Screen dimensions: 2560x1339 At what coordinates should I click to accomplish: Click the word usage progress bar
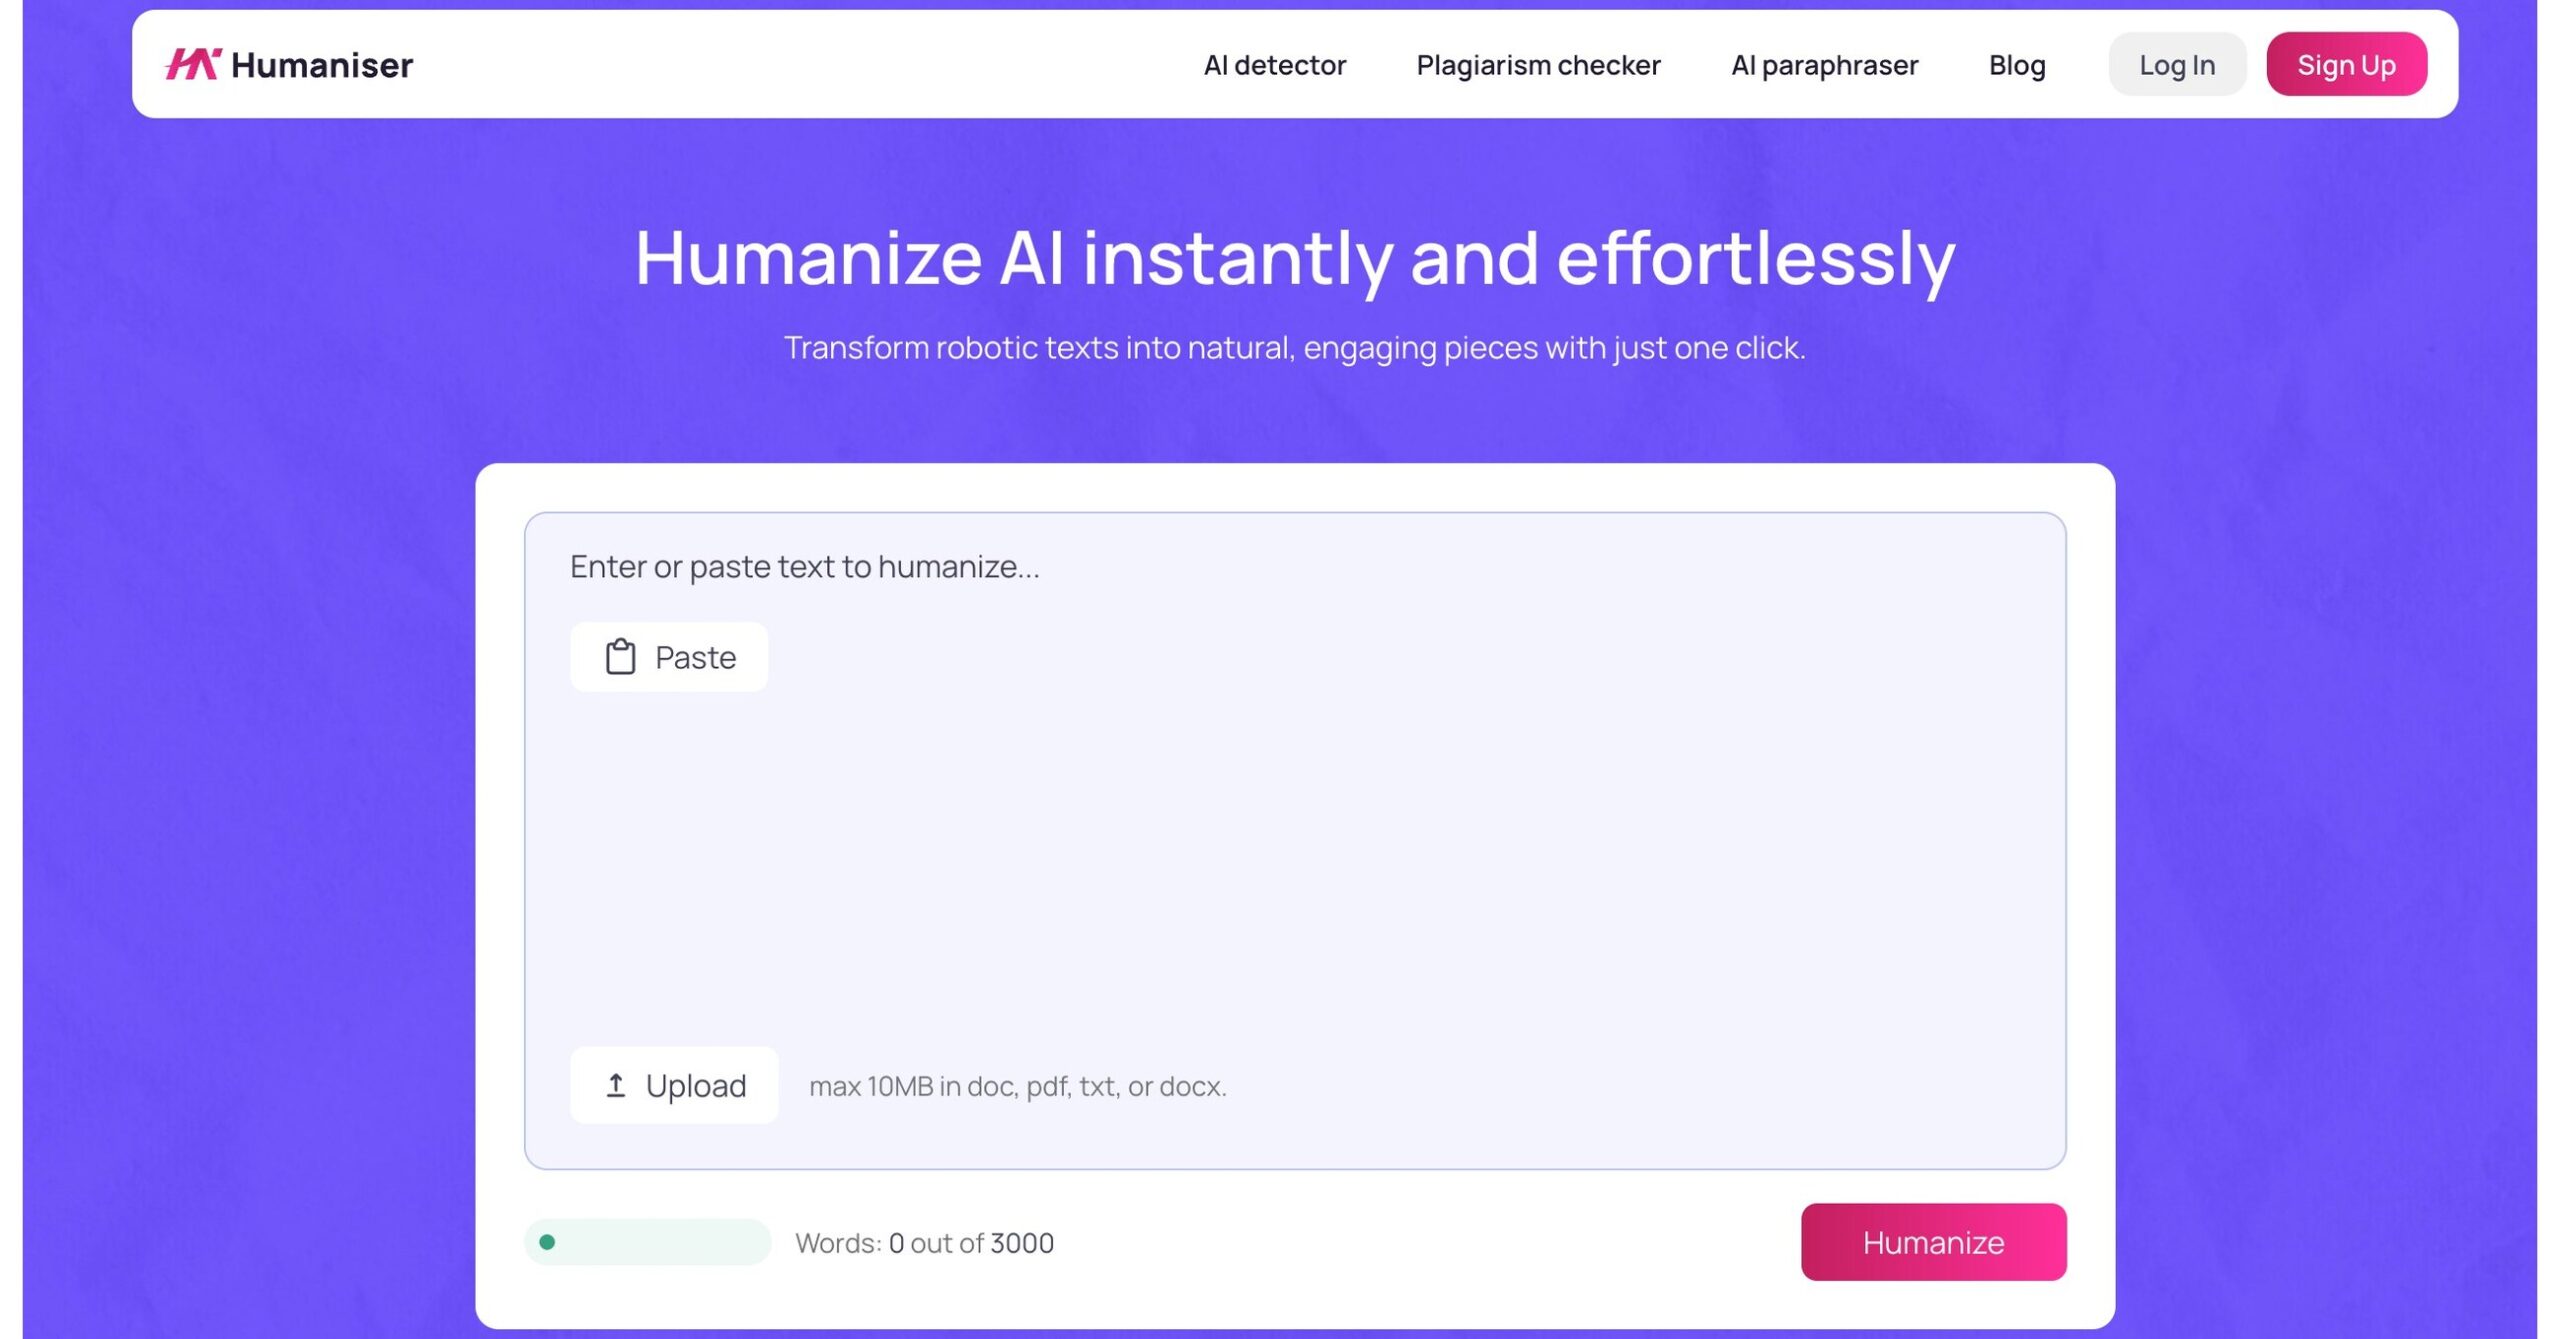[x=648, y=1242]
